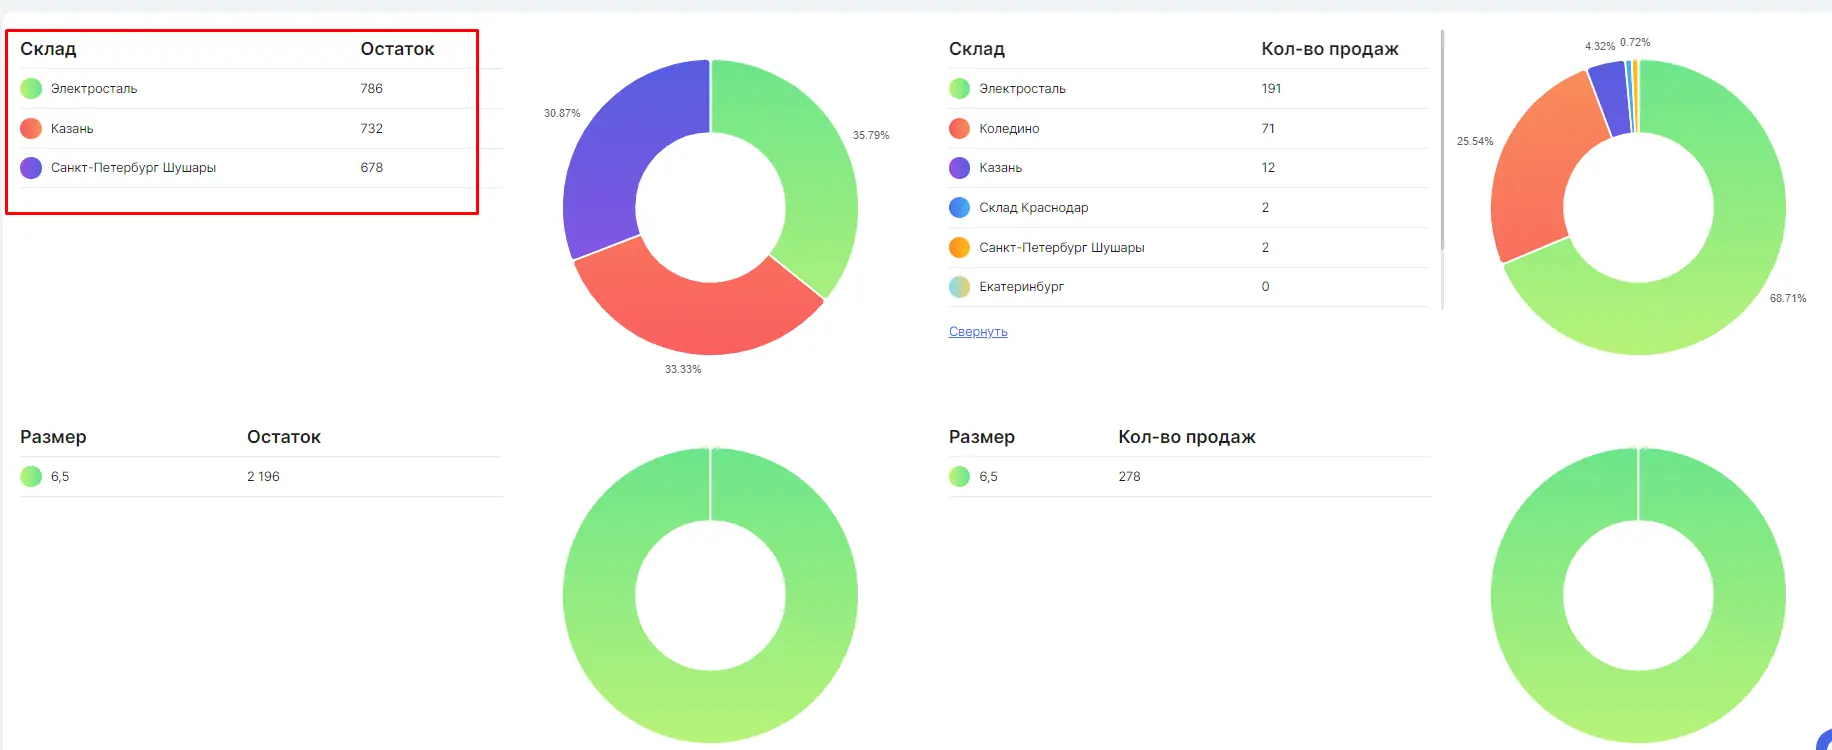The width and height of the screenshot is (1832, 750).
Task: Click the Размер header of sales table
Action: tap(981, 437)
